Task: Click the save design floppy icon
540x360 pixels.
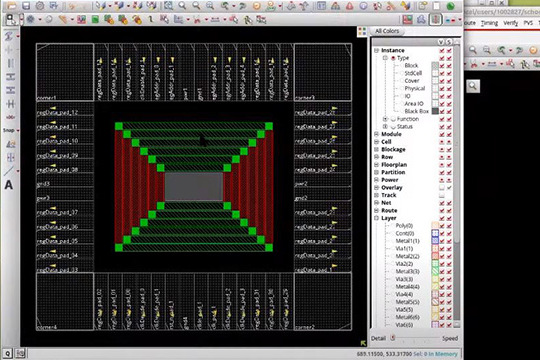Action: point(26,6)
